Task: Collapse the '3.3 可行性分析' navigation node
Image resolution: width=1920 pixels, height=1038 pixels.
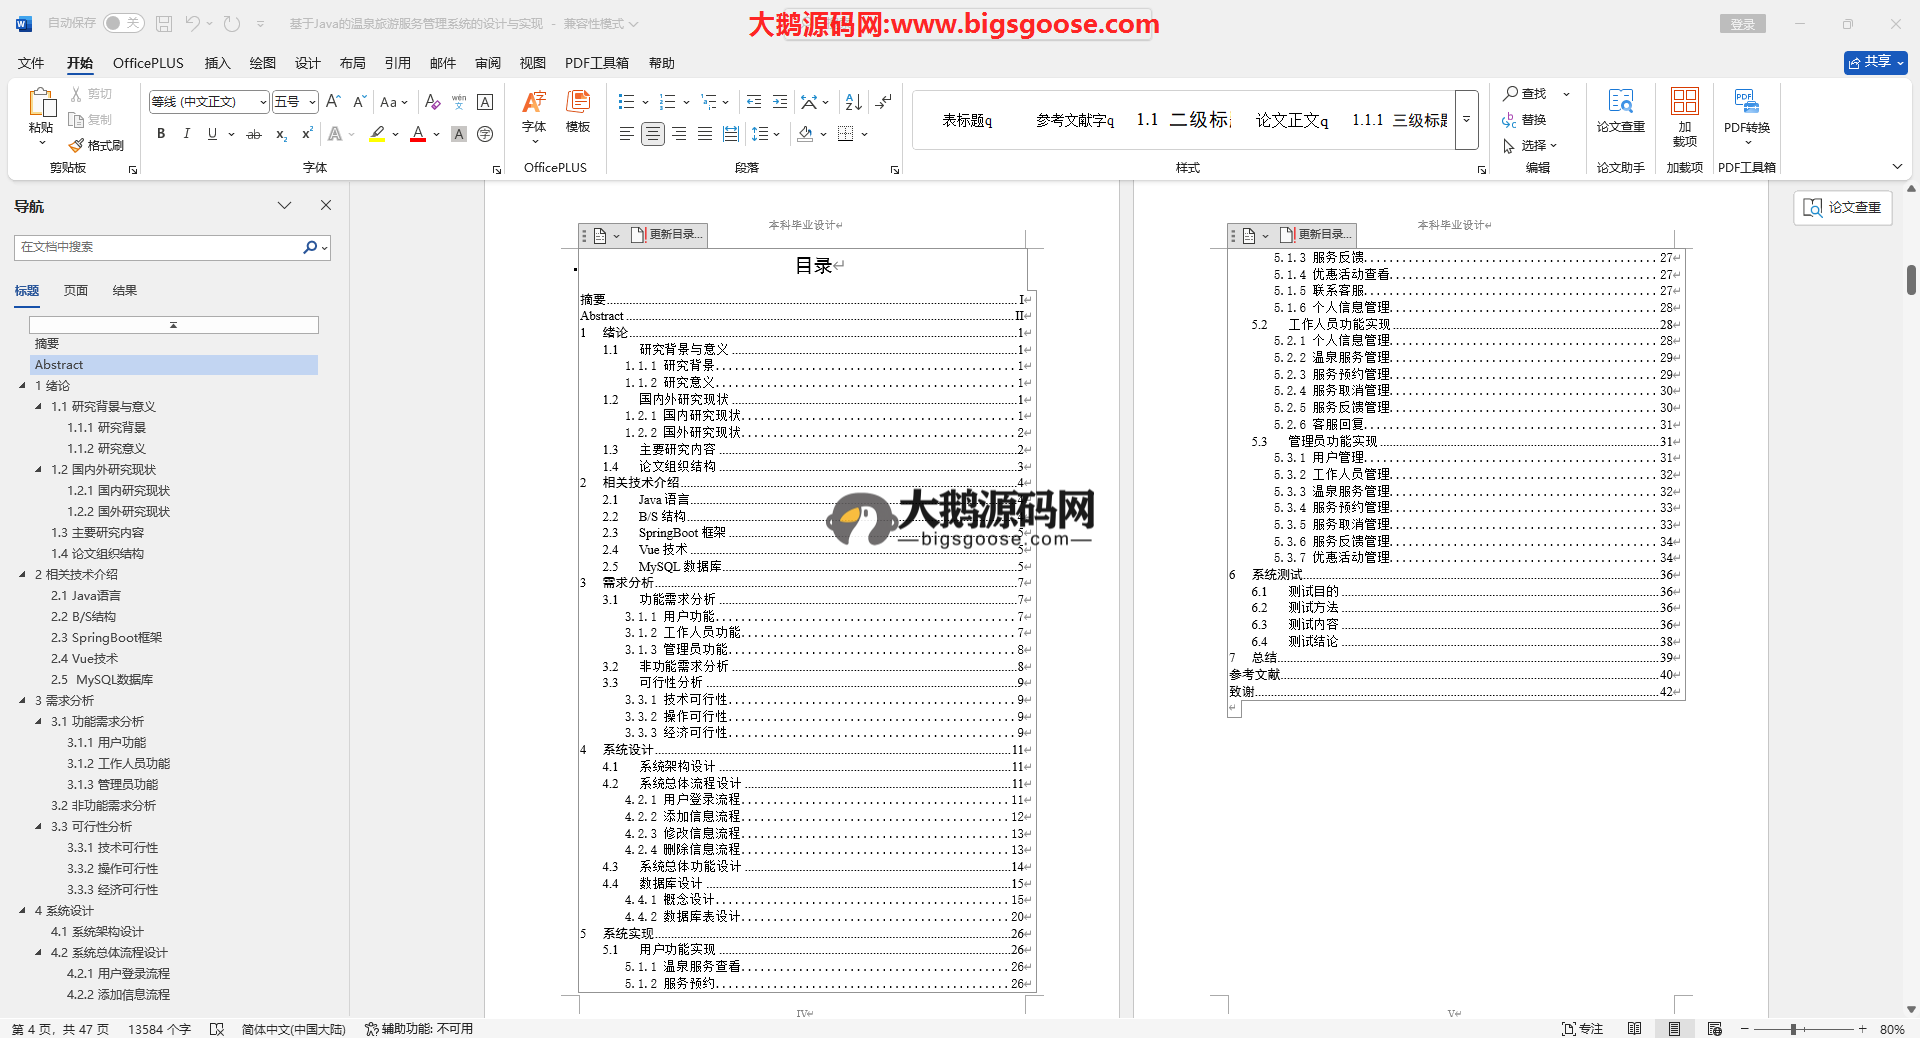Action: pos(39,827)
